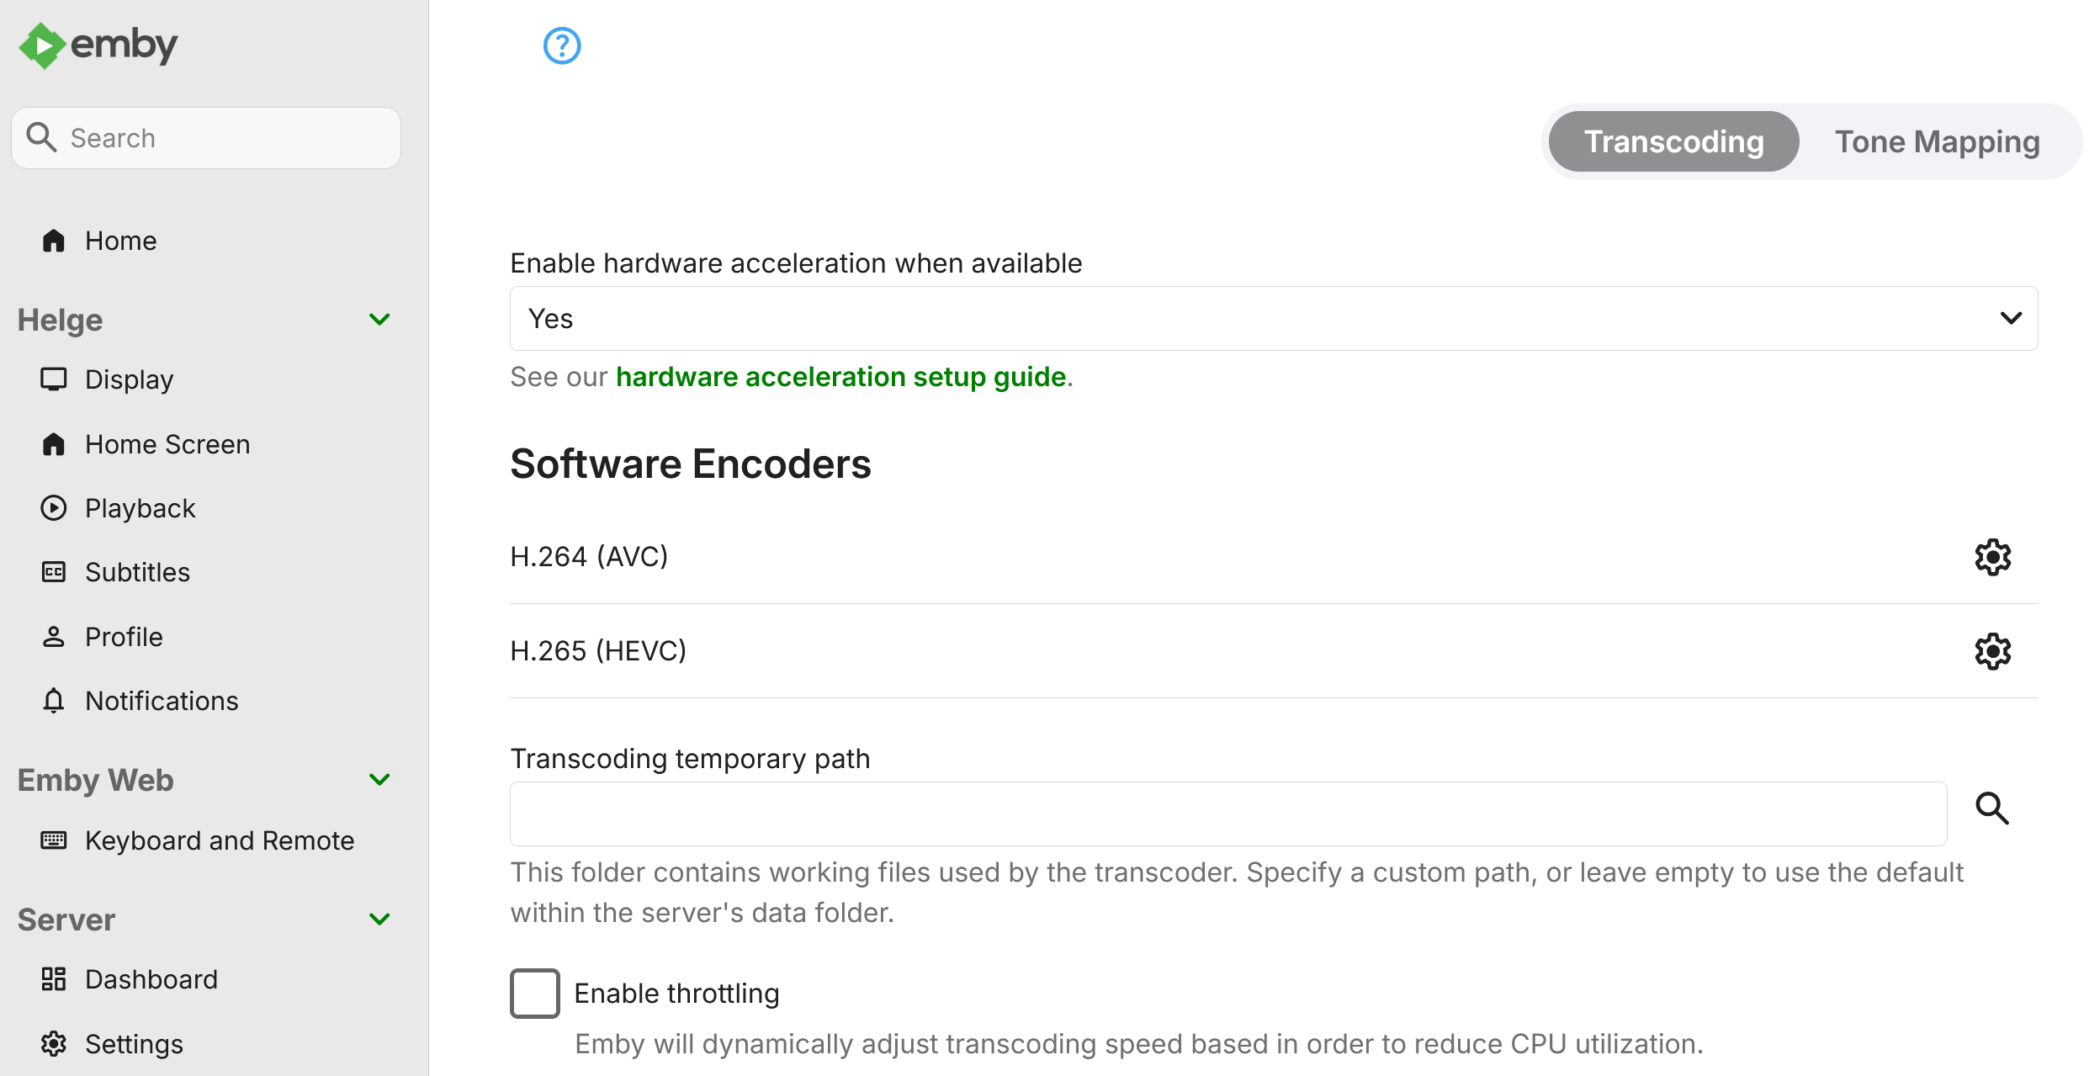Viewport: 2089px width, 1076px height.
Task: Collapse the Helge section
Action: [379, 319]
